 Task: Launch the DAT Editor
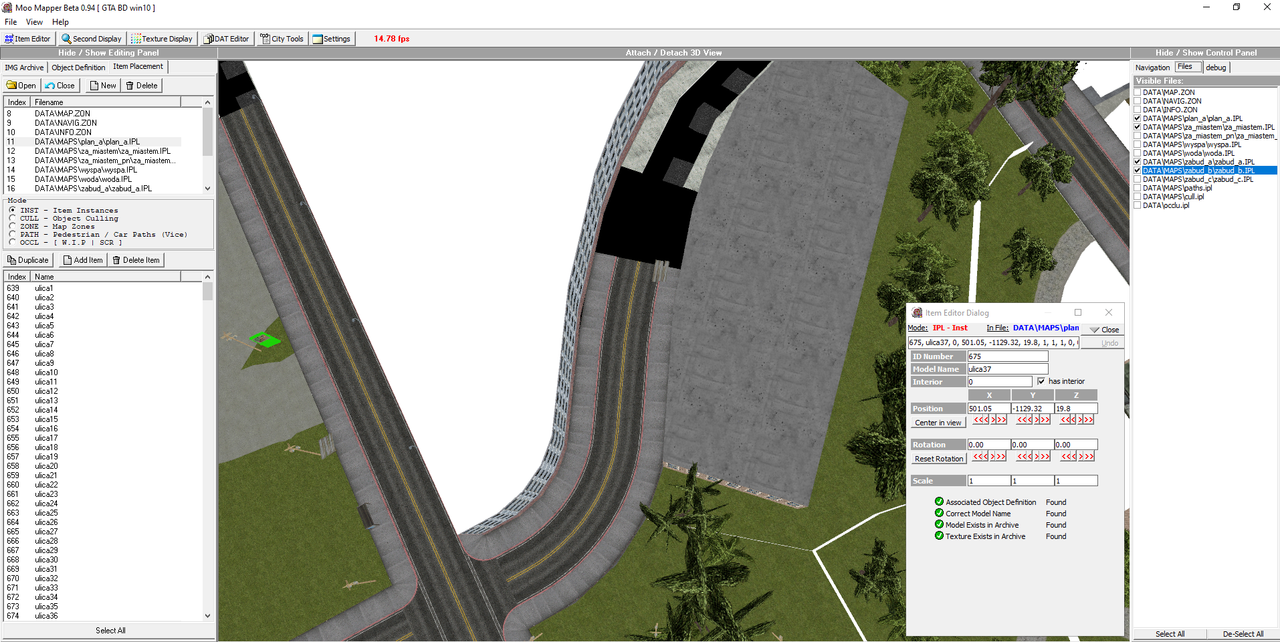[x=227, y=39]
